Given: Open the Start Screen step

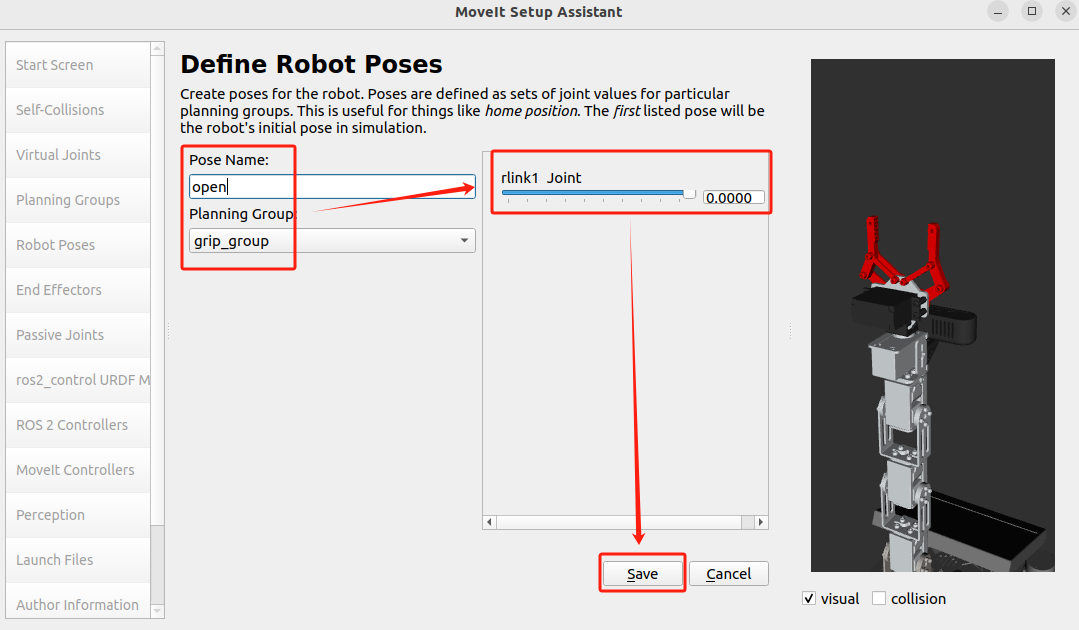Looking at the screenshot, I should coord(78,65).
